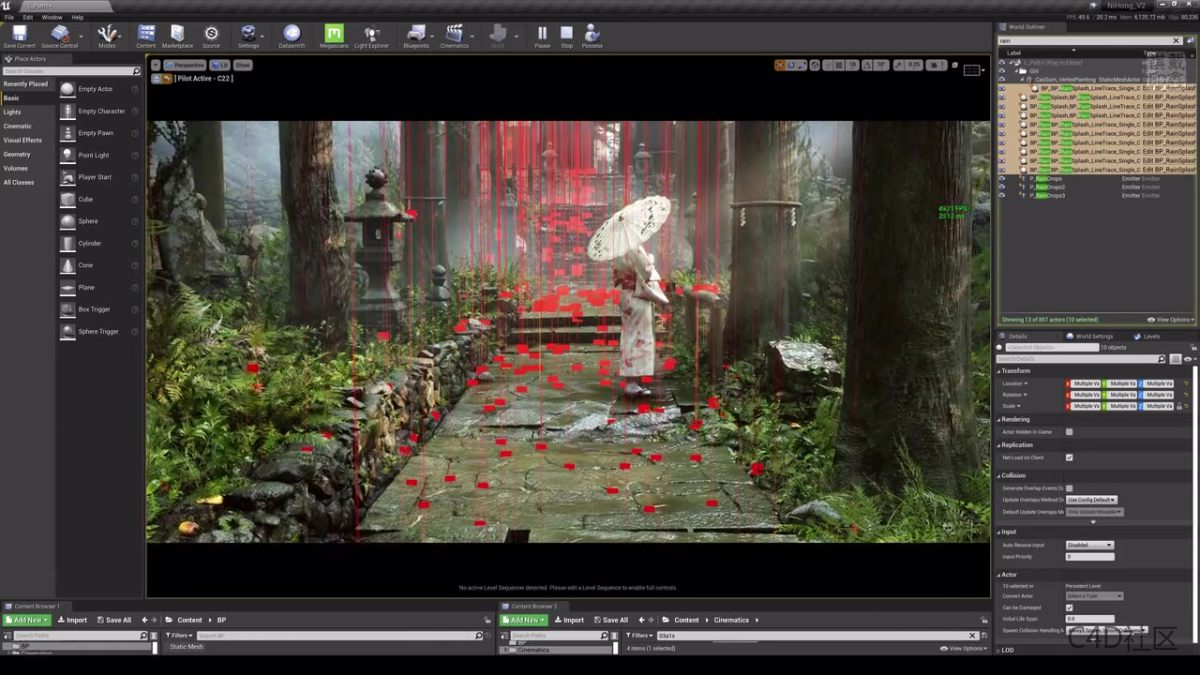Viewport: 1200px width, 675px height.
Task: Uncheck Net Load on Client
Action: tap(1069, 458)
